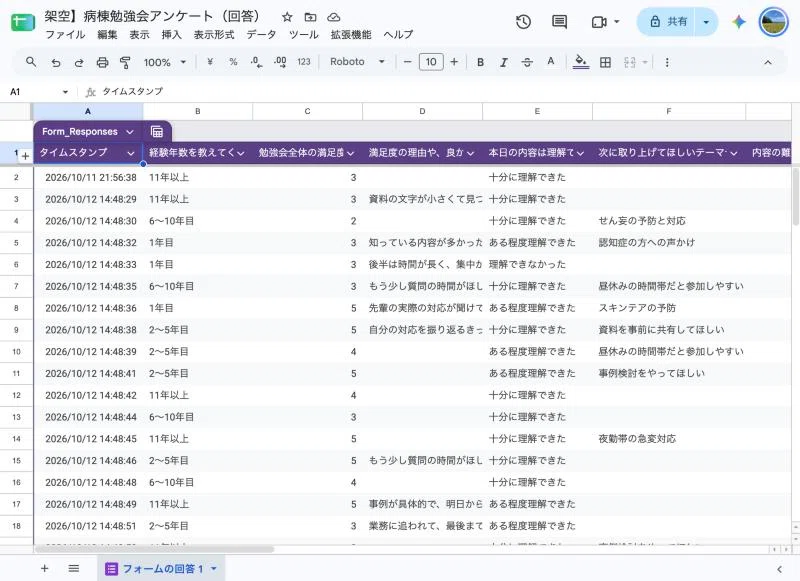Click the Gemini sparkle icon

click(x=738, y=22)
